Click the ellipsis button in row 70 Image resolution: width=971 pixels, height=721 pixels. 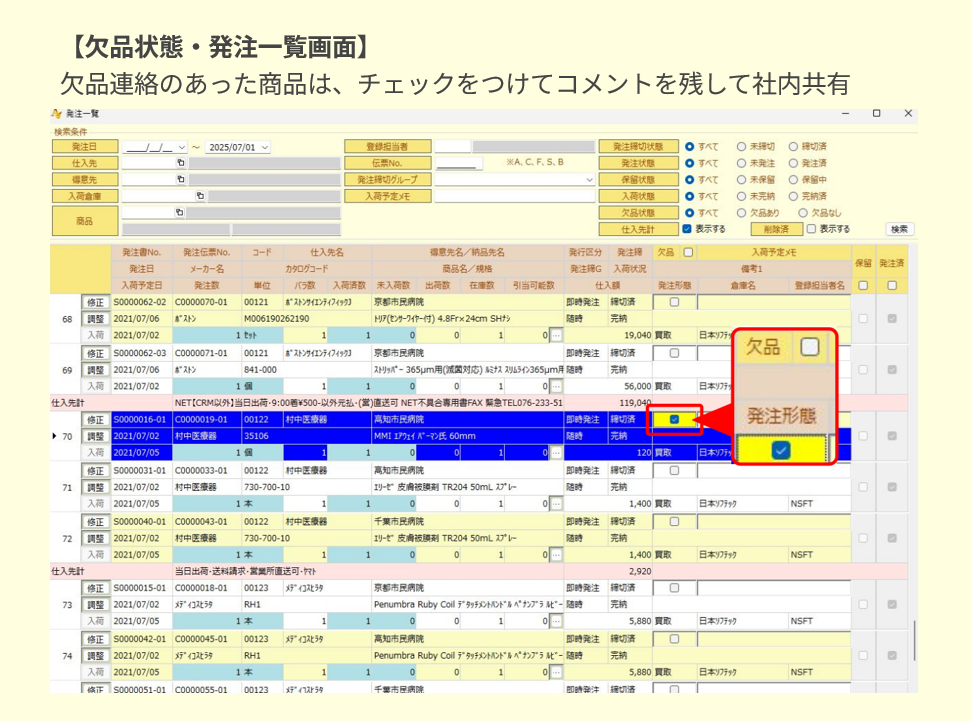click(x=556, y=453)
